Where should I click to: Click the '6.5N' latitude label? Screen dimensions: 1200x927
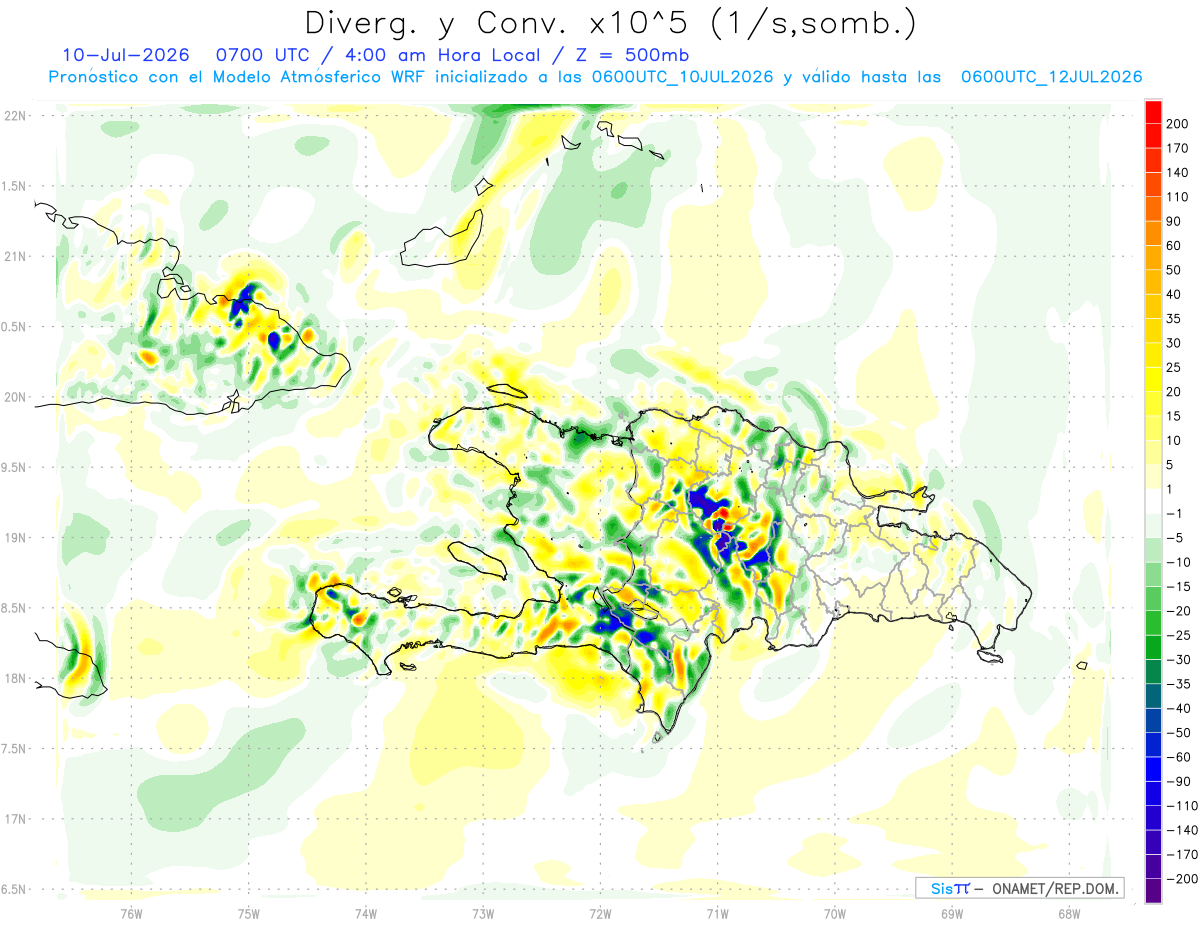[15, 889]
